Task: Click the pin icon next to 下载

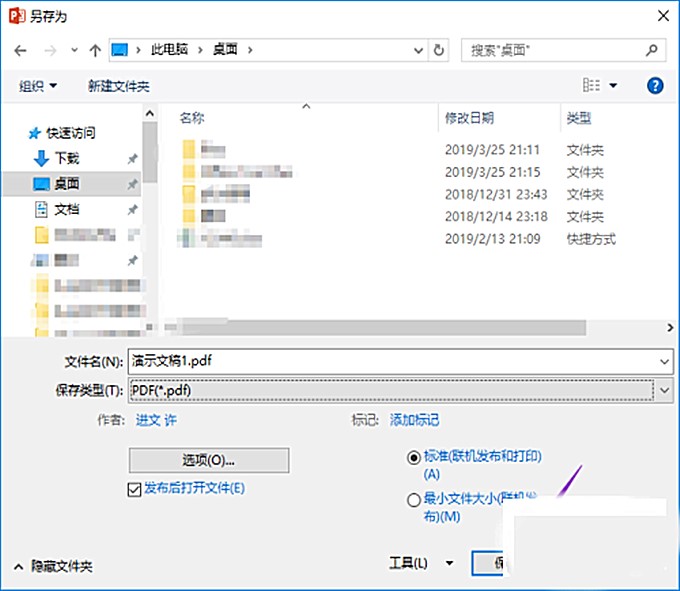Action: (x=132, y=159)
